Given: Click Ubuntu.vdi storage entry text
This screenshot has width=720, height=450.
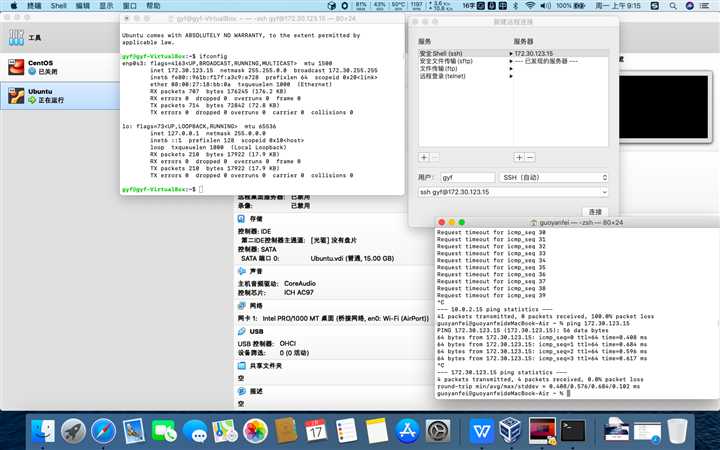Looking at the screenshot, I should (352, 259).
